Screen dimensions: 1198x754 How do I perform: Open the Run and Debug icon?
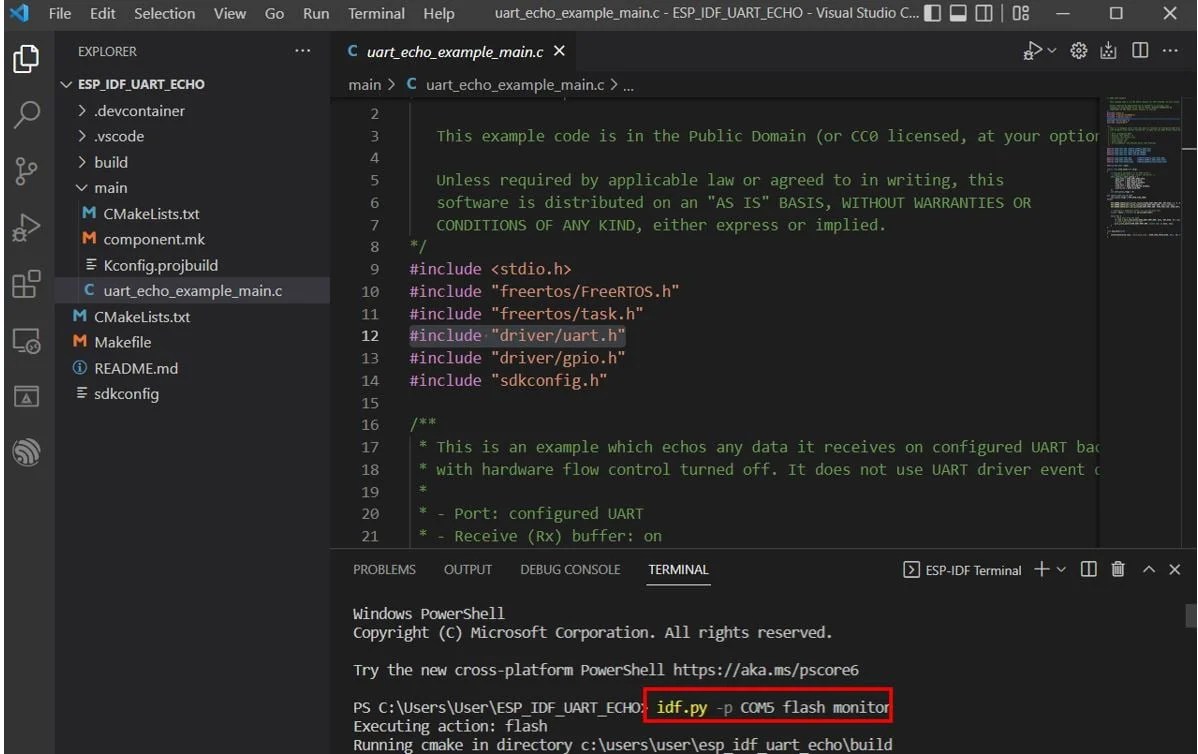click(26, 227)
